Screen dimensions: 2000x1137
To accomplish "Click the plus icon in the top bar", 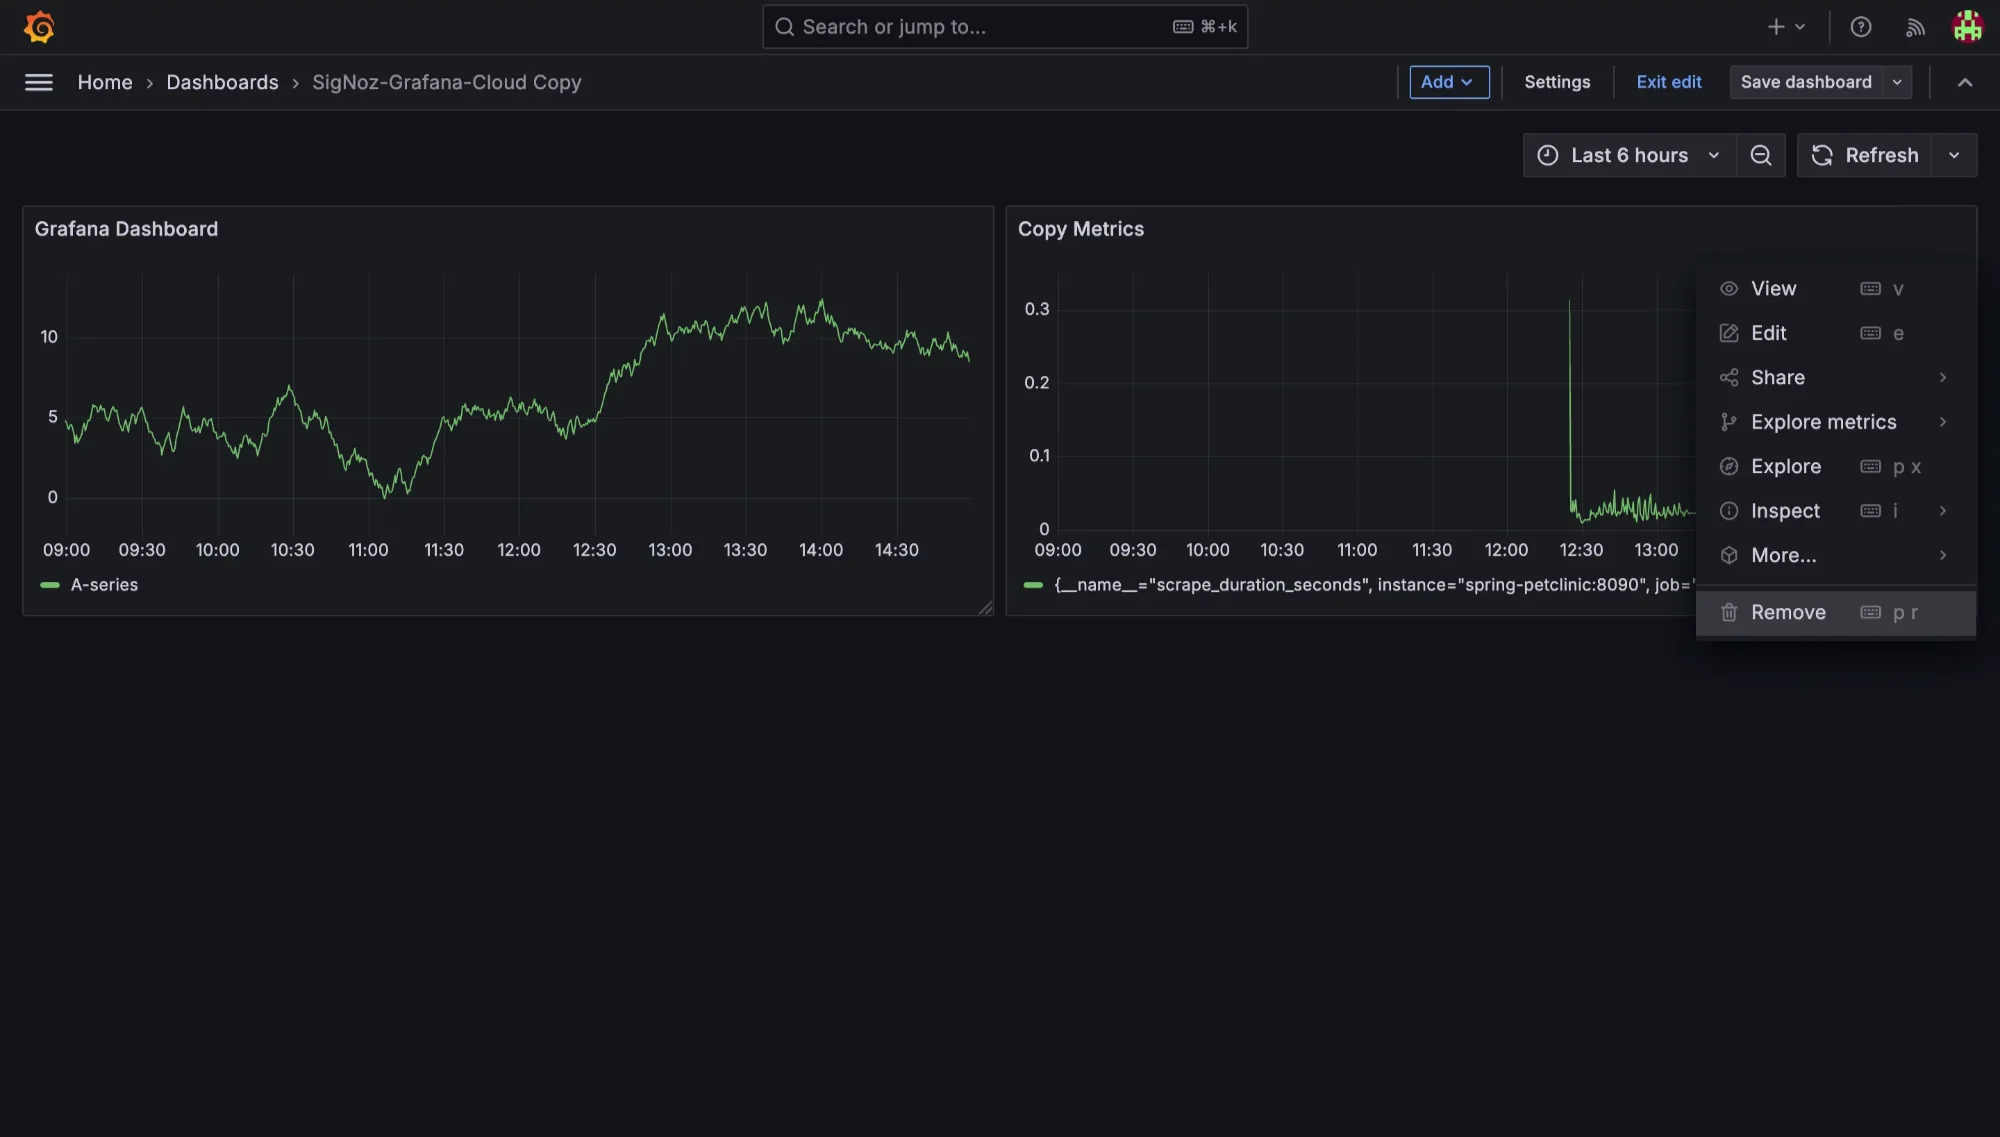I will click(x=1776, y=27).
